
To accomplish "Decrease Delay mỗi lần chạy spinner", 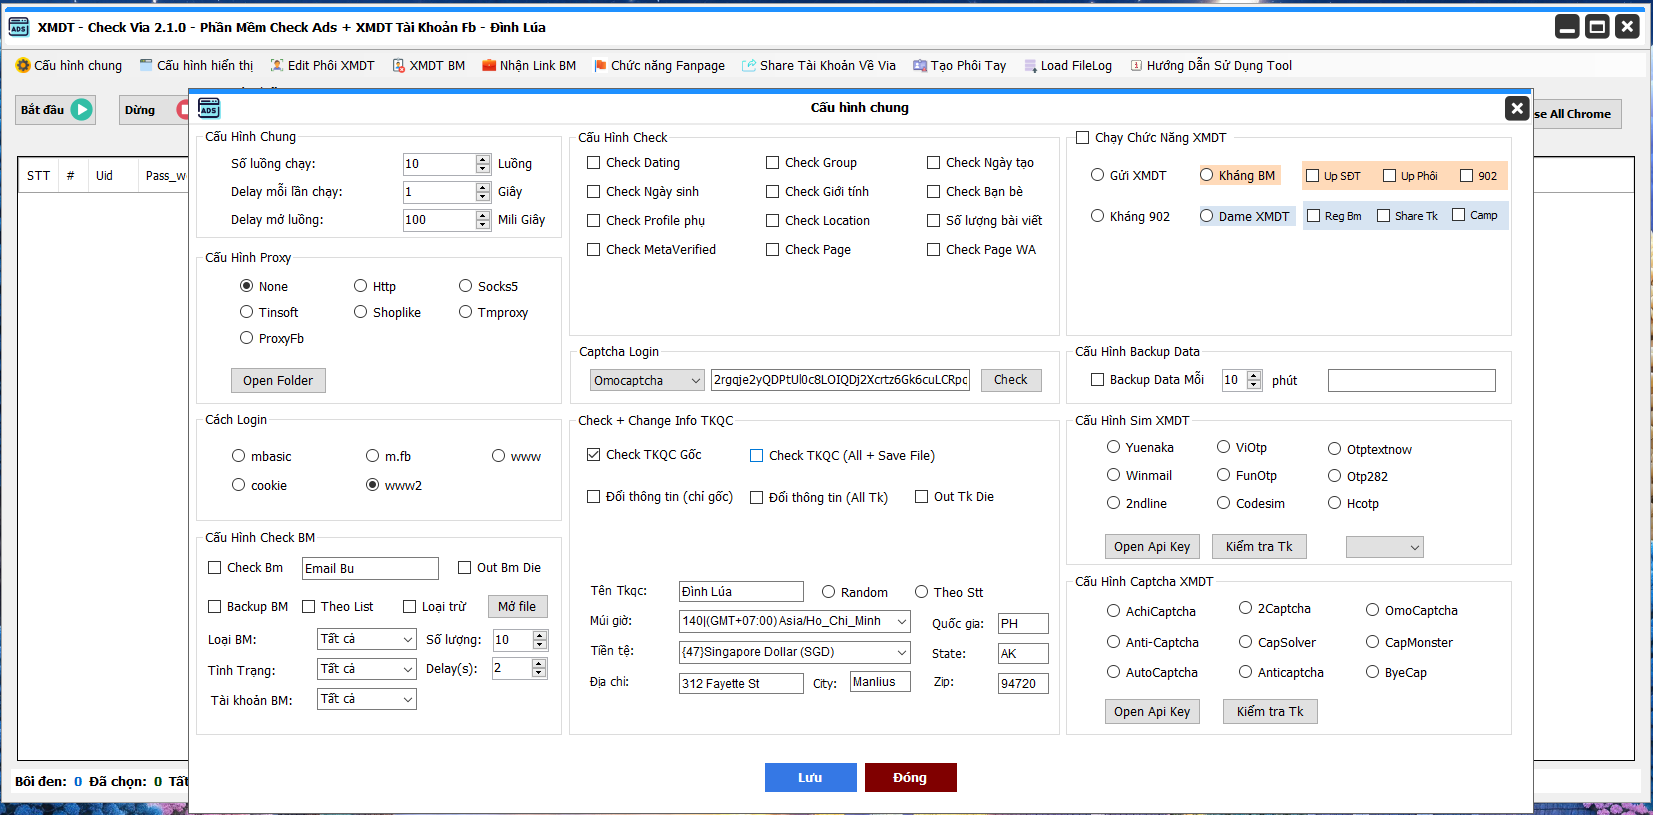I will click(x=483, y=197).
